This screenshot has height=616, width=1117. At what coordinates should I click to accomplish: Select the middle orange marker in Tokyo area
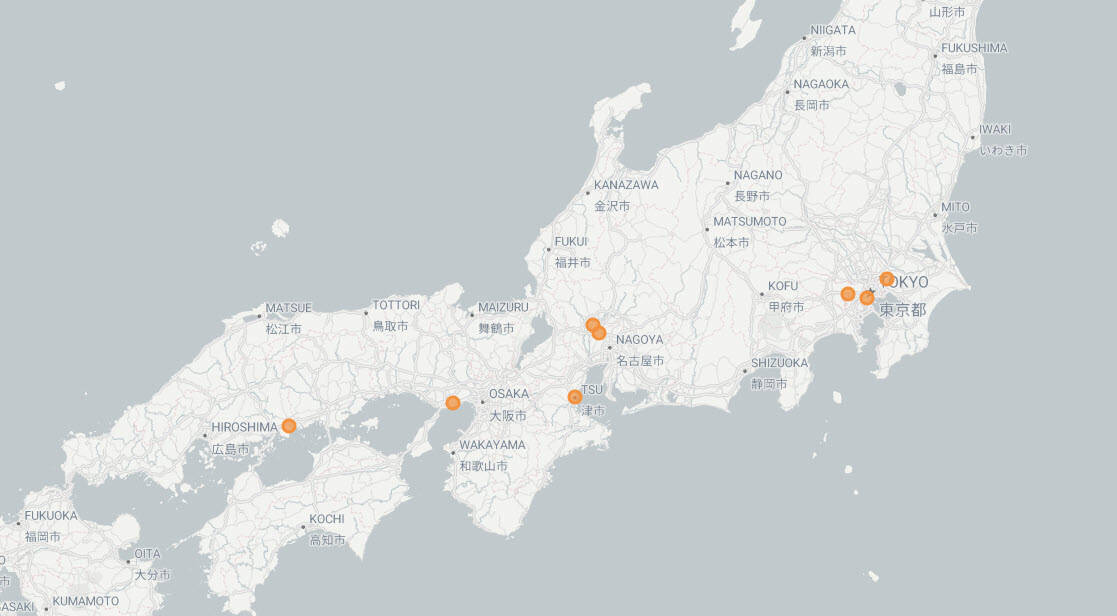(867, 297)
